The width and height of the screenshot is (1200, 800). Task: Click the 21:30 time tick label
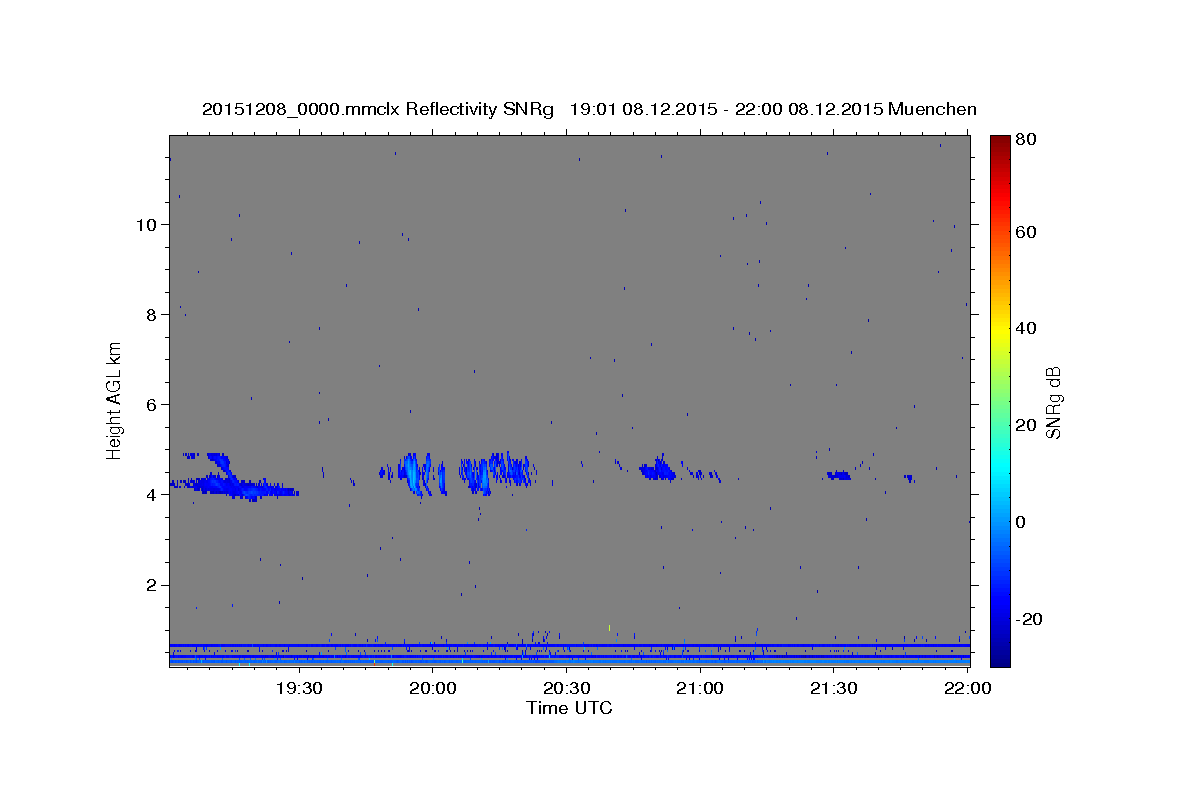click(834, 688)
